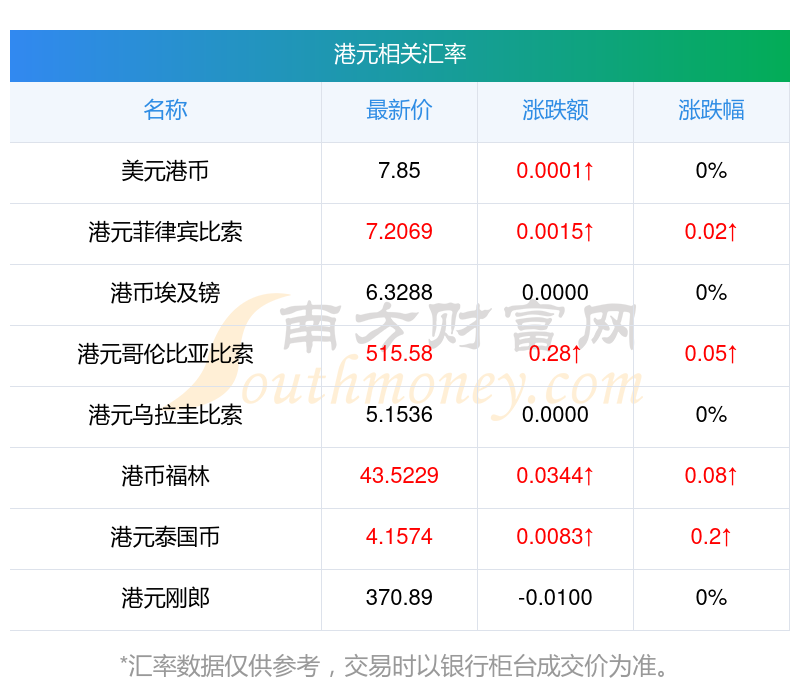Click the 0.02↑ percentage value
The image size is (800, 698).
pyautogui.click(x=711, y=232)
